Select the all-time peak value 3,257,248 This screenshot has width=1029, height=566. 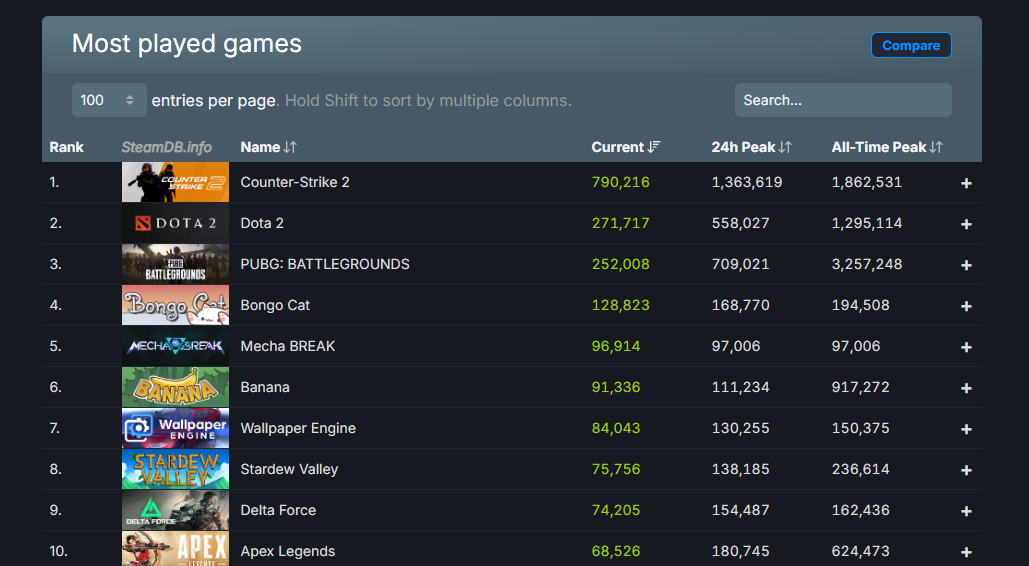(867, 264)
